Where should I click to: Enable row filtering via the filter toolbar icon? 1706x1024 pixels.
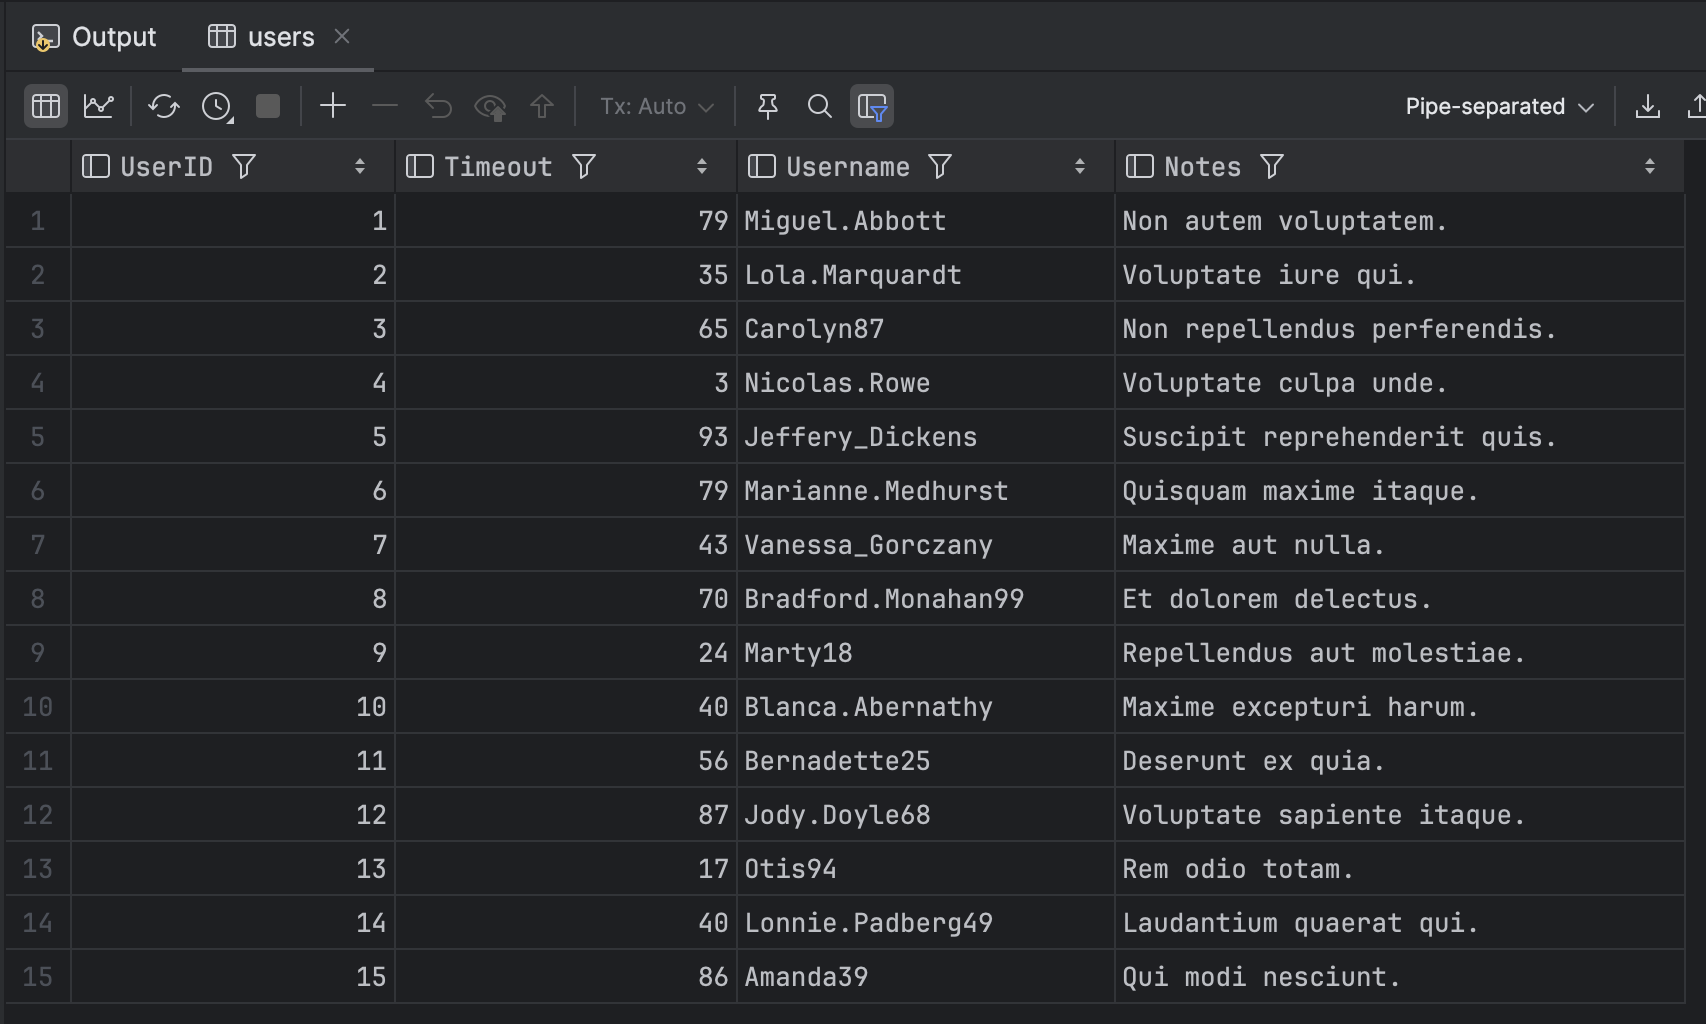(x=871, y=106)
